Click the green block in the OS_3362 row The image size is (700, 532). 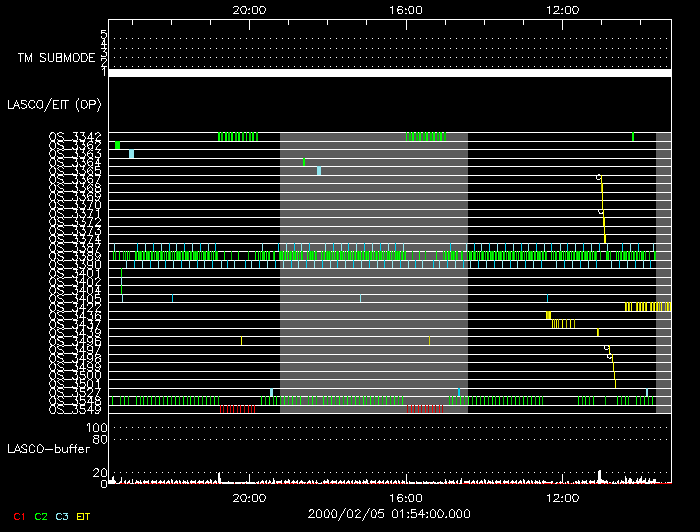point(117,145)
